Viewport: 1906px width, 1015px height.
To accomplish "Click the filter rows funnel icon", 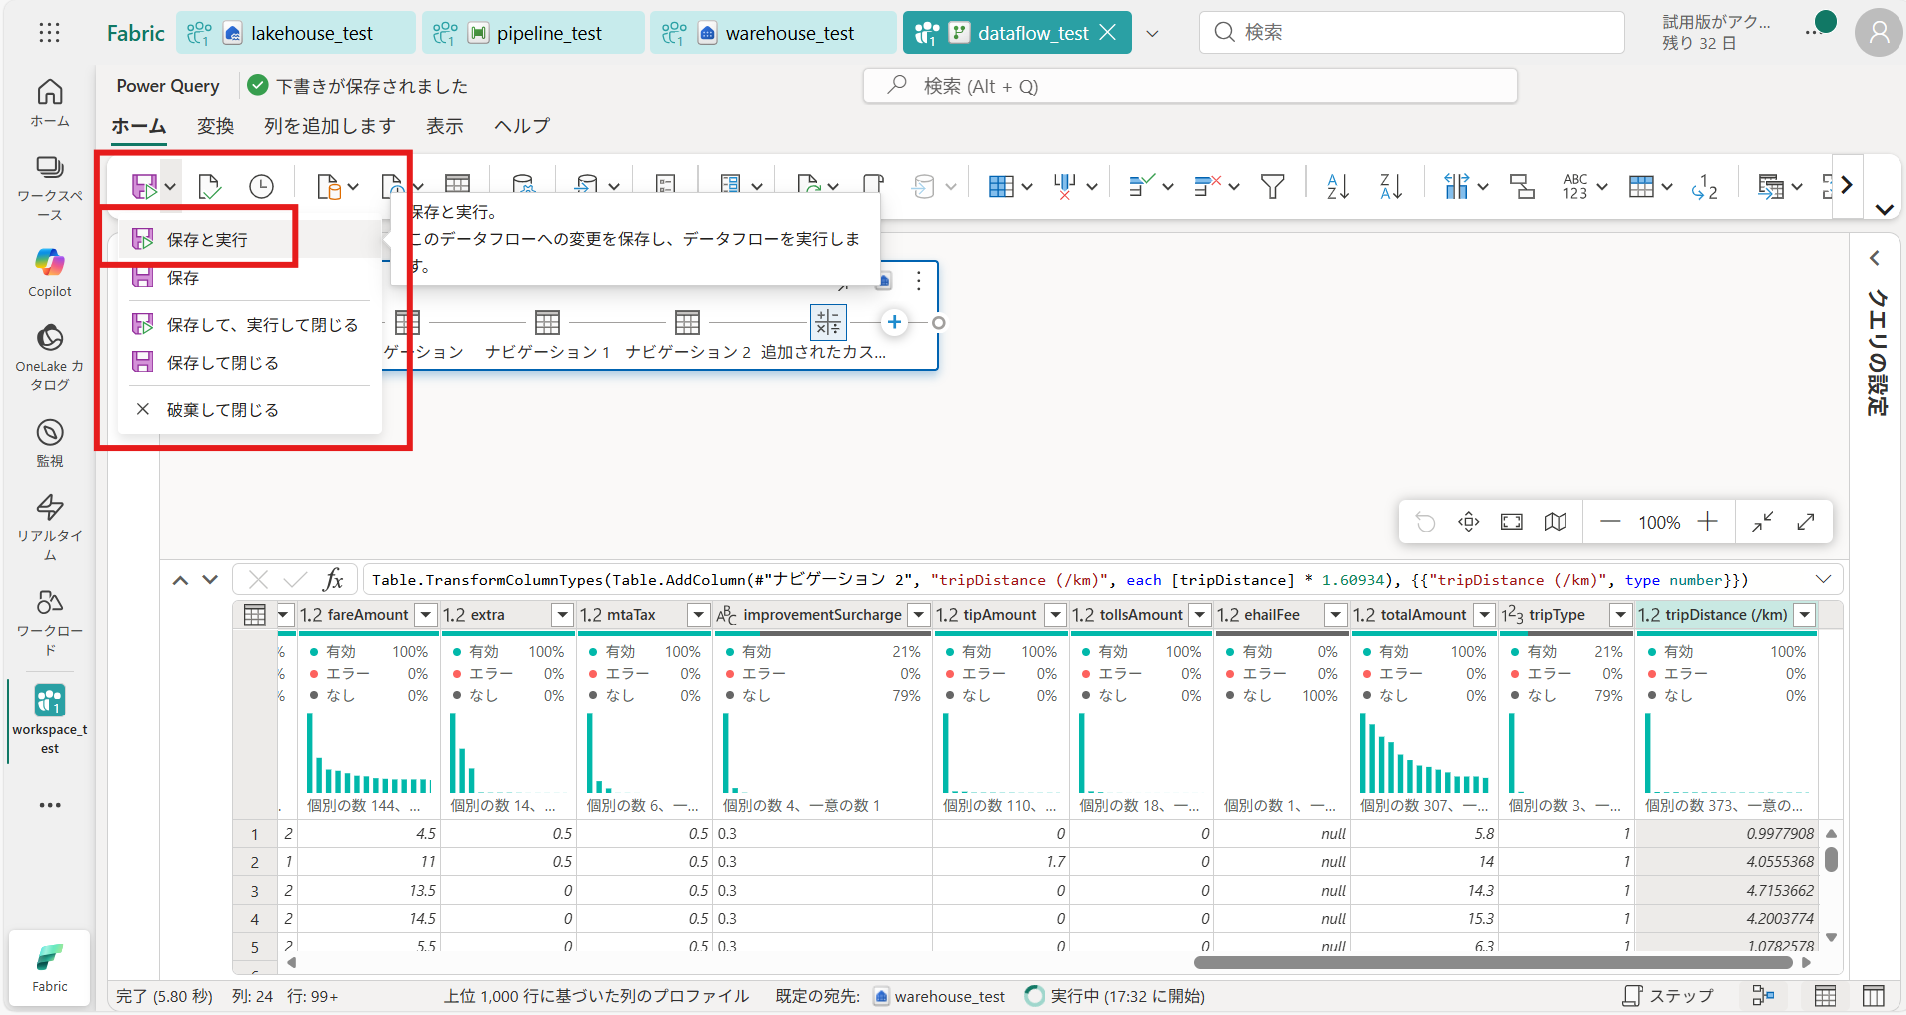I will pos(1272,186).
